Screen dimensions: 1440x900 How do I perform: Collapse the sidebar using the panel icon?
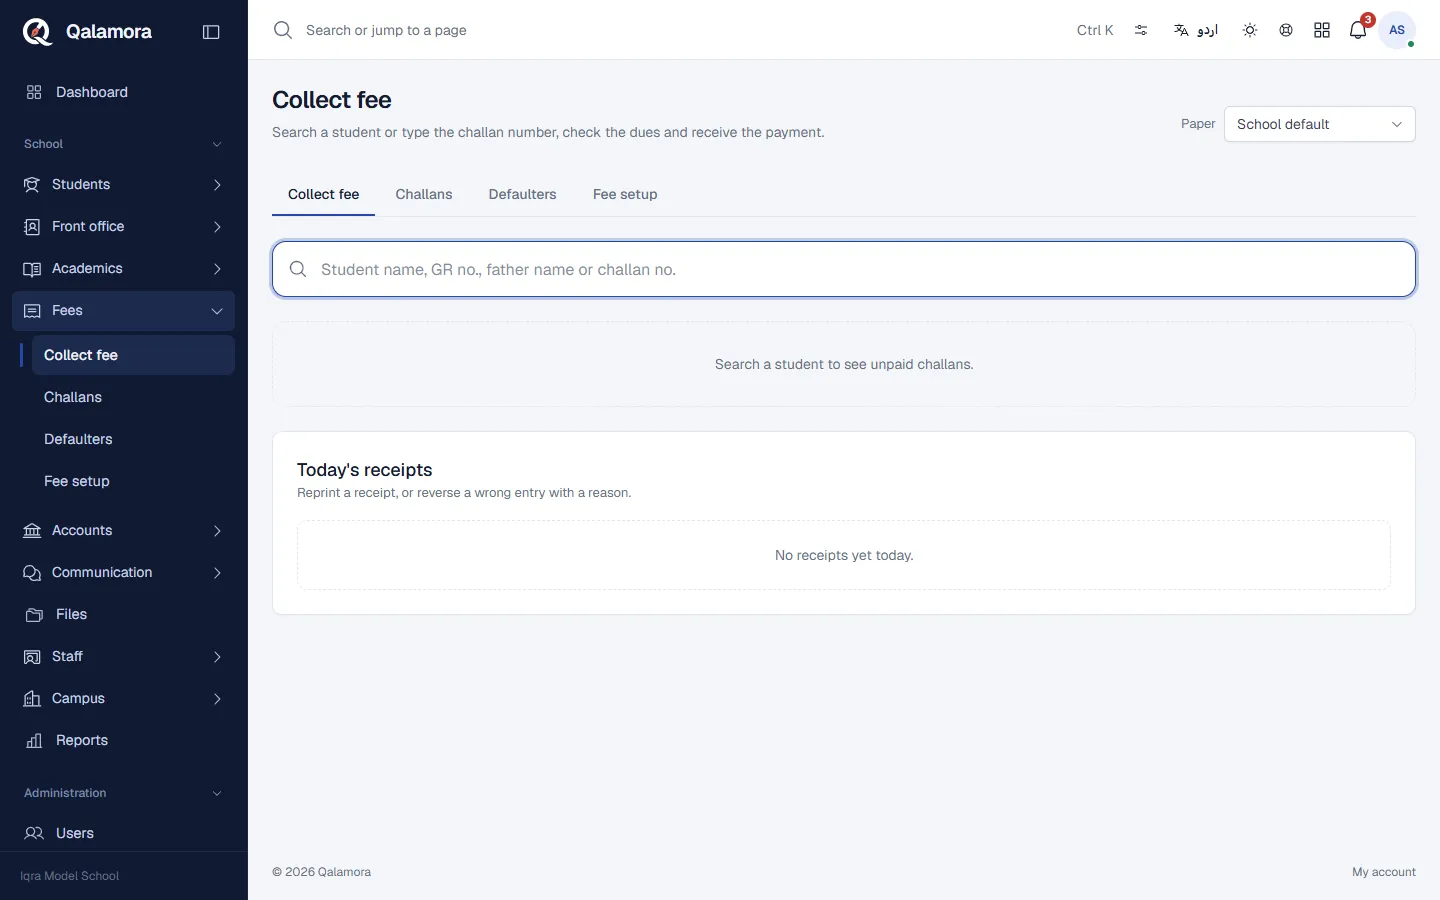(x=211, y=32)
